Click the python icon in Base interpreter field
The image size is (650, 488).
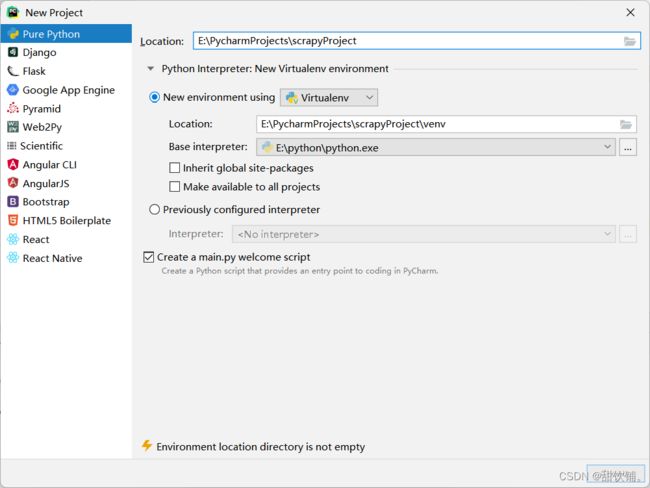[x=267, y=147]
